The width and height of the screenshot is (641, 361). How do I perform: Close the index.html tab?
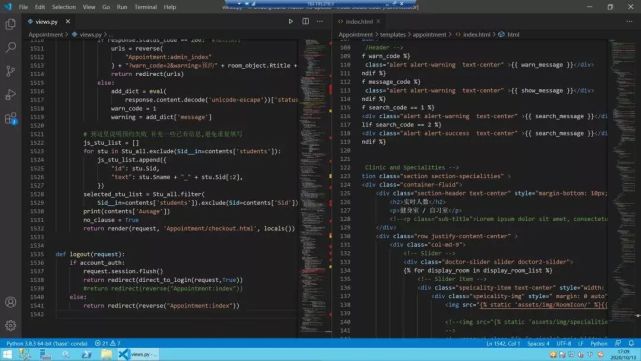coord(379,21)
